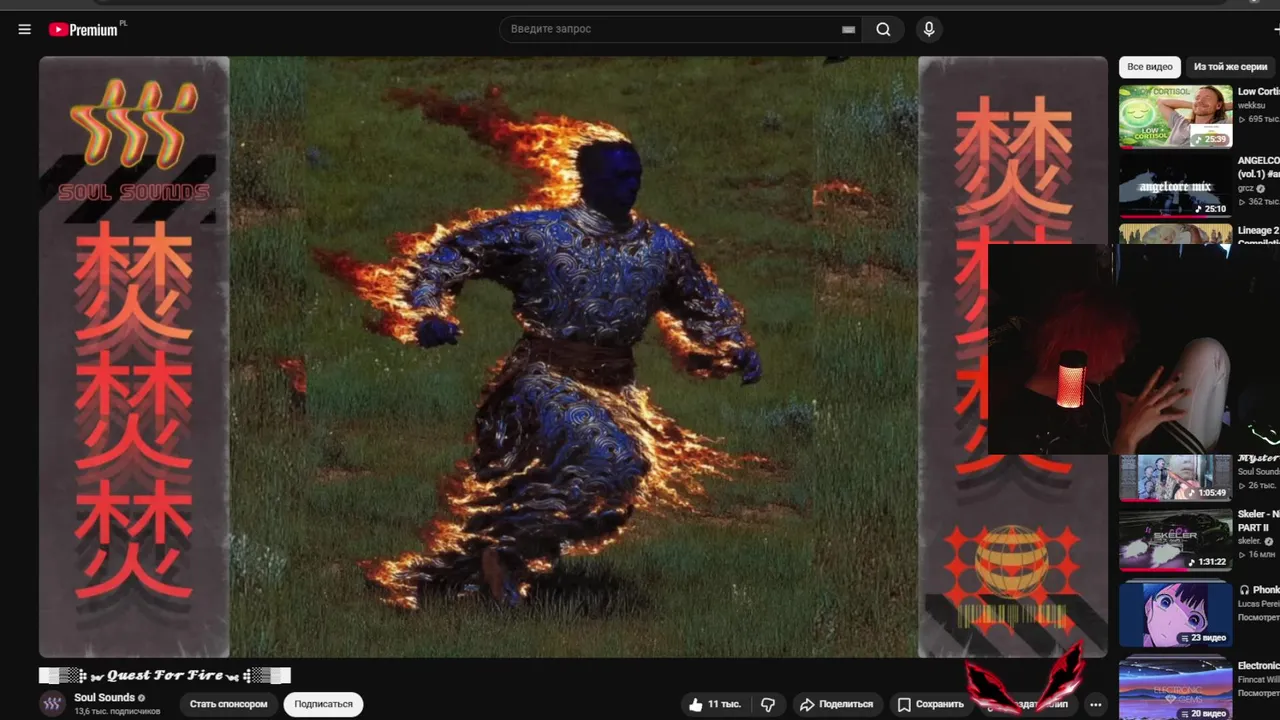
Task: Click the 'Low Corti...' video title
Action: coord(1258,92)
